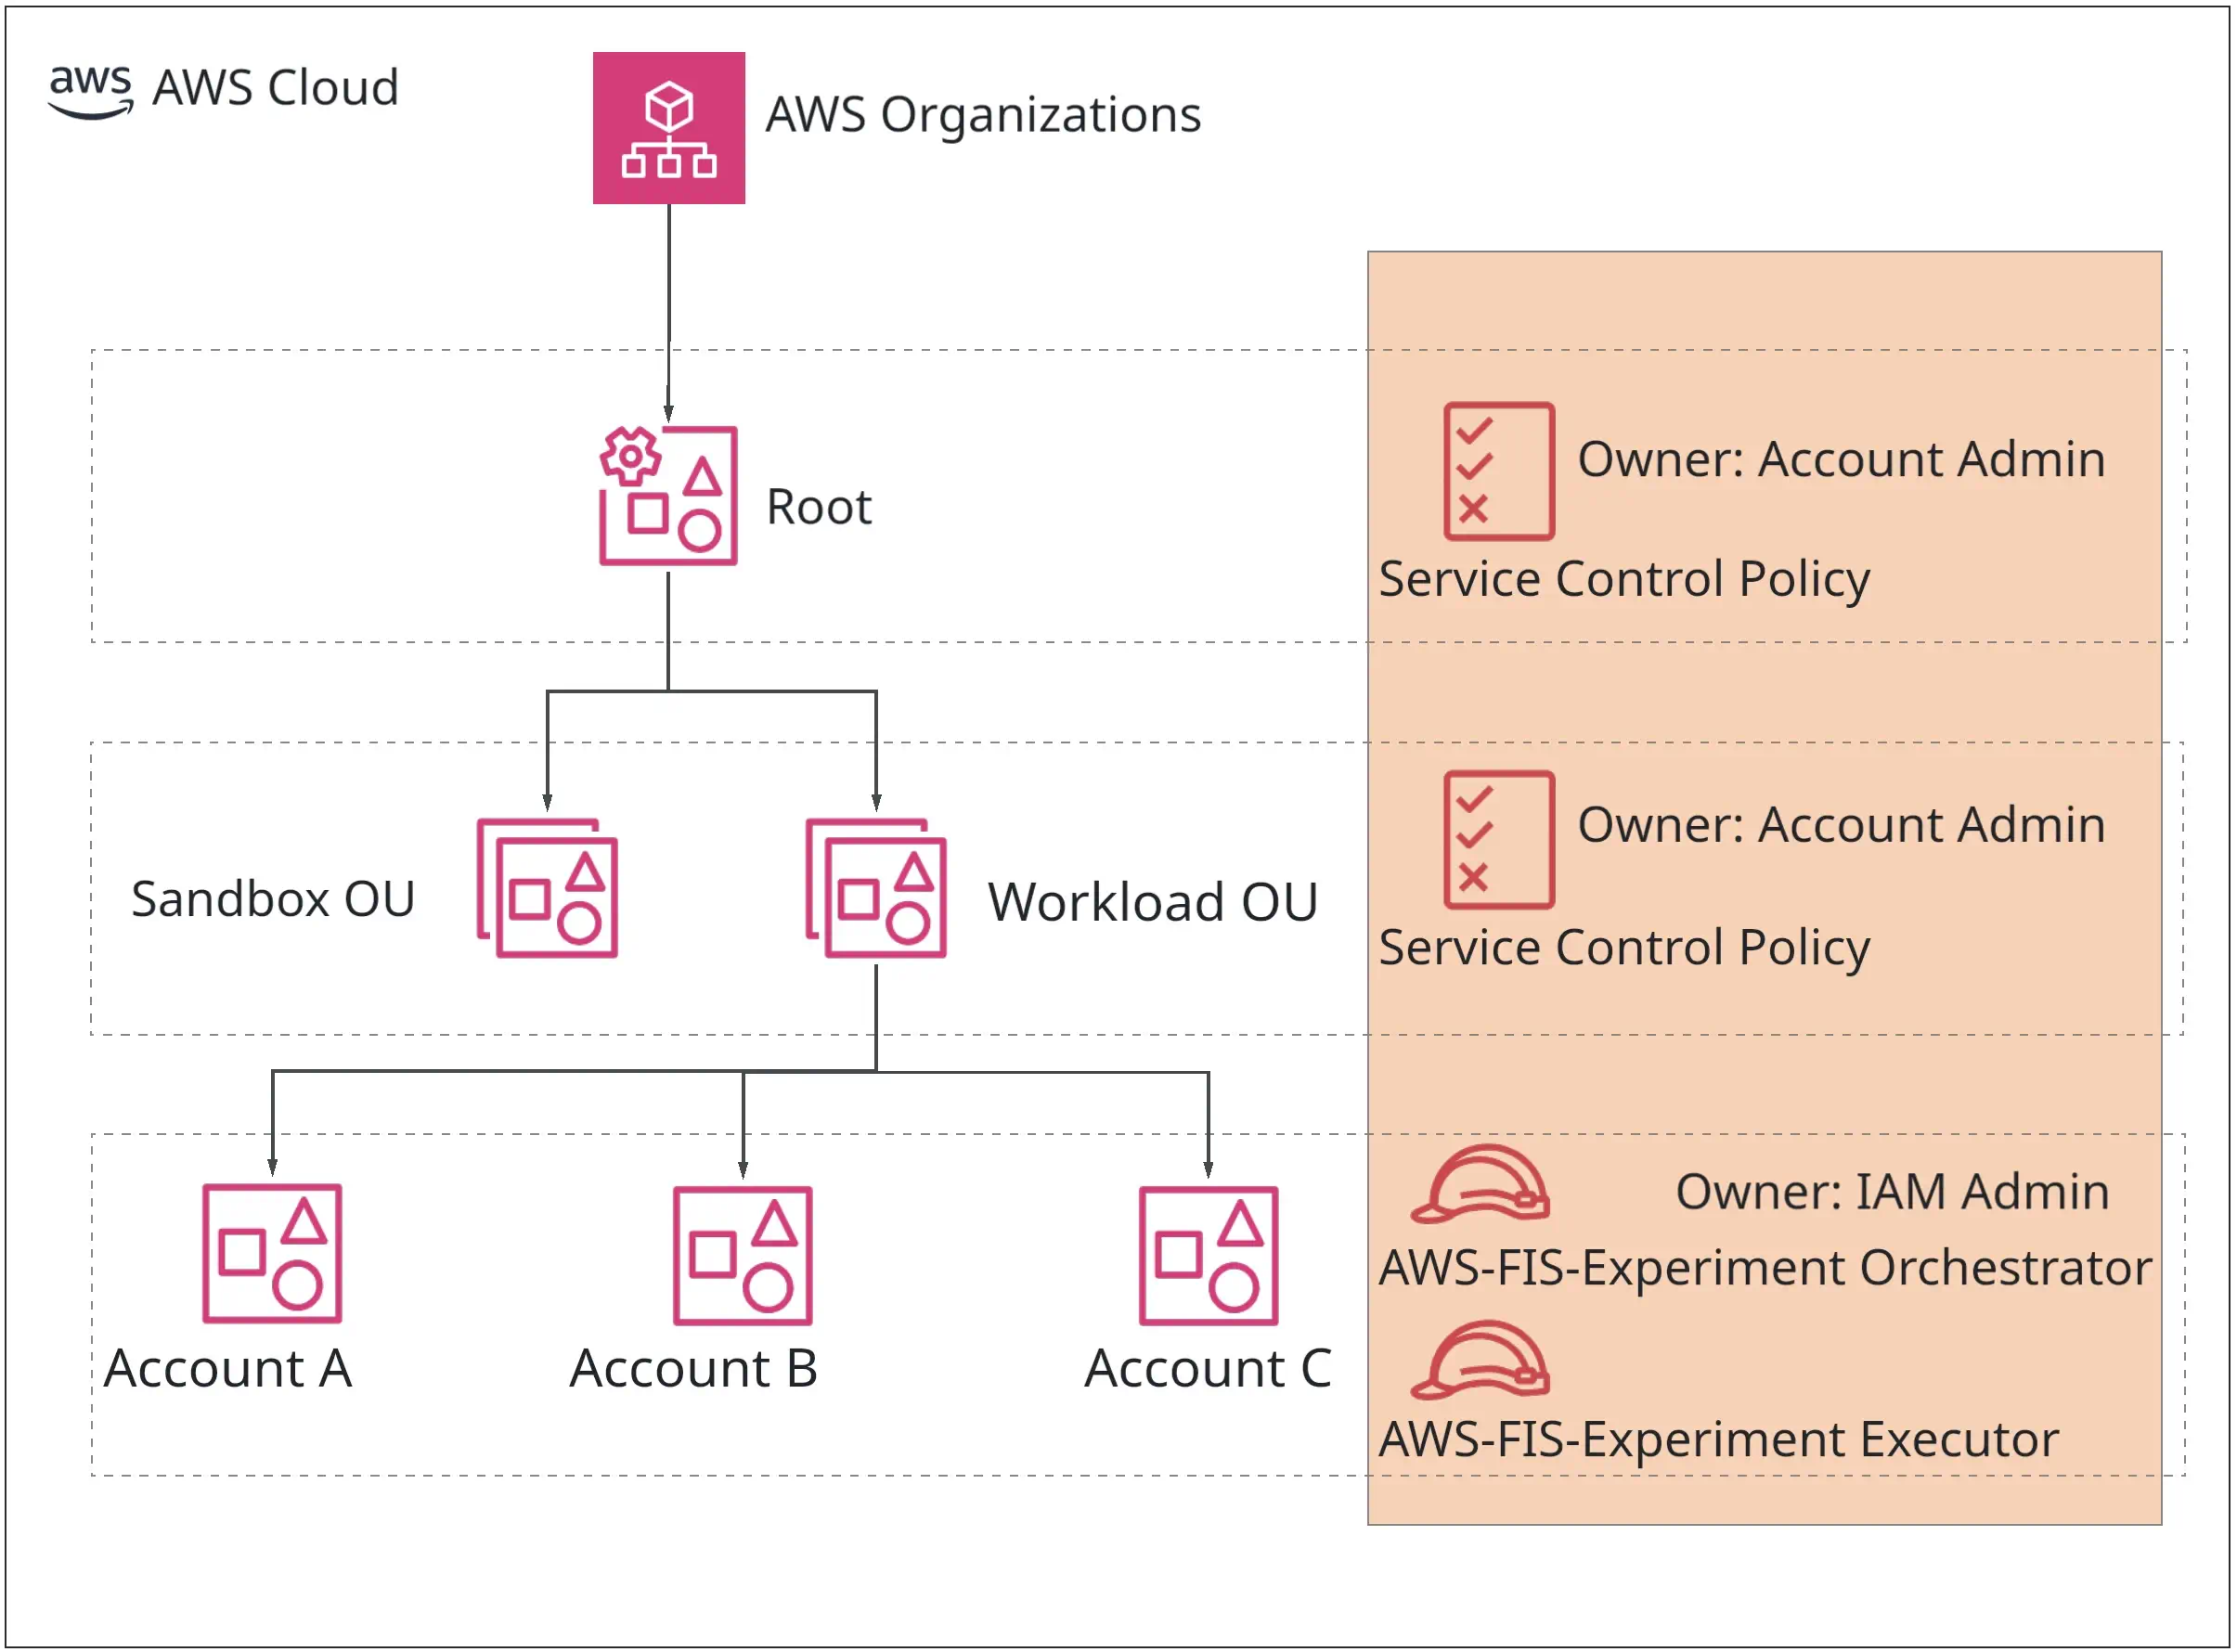Click the 'Account A' label
The image size is (2237, 1652).
[228, 1369]
